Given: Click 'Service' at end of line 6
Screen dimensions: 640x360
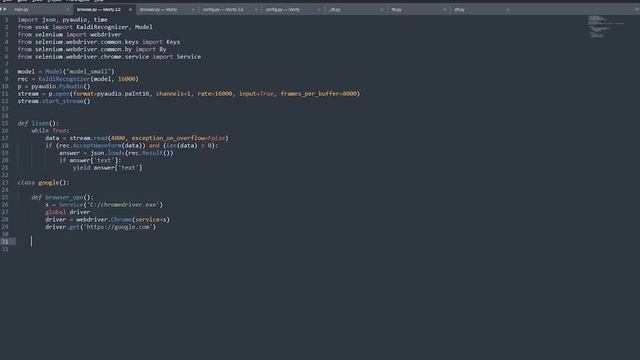Looking at the screenshot, I should pyautogui.click(x=189, y=57).
